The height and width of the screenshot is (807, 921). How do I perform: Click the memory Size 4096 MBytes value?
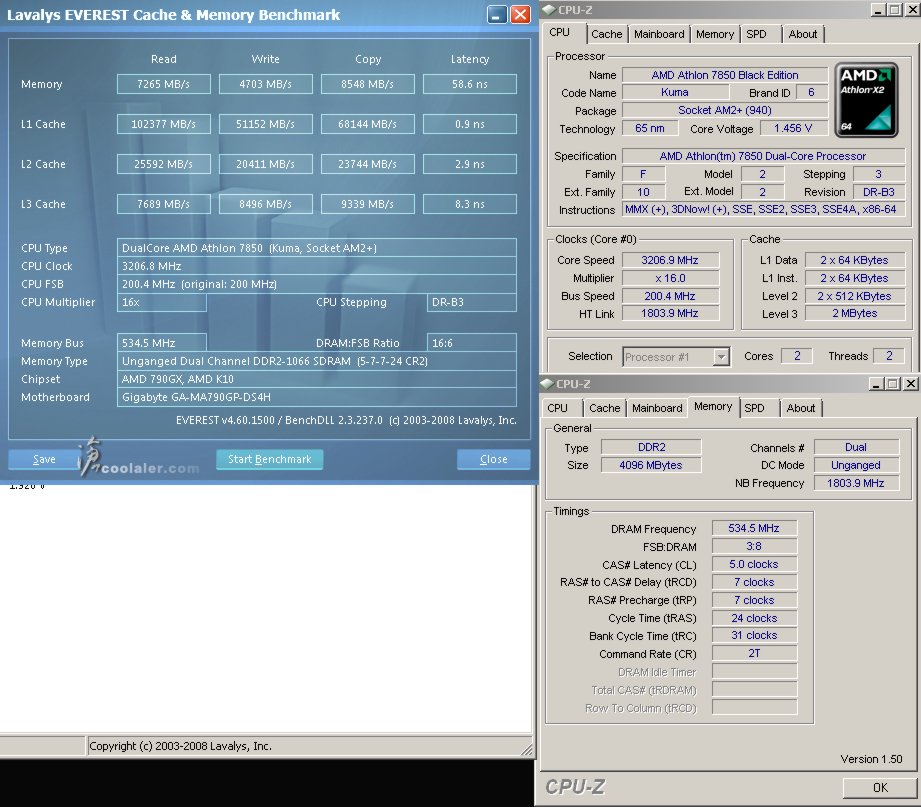651,465
